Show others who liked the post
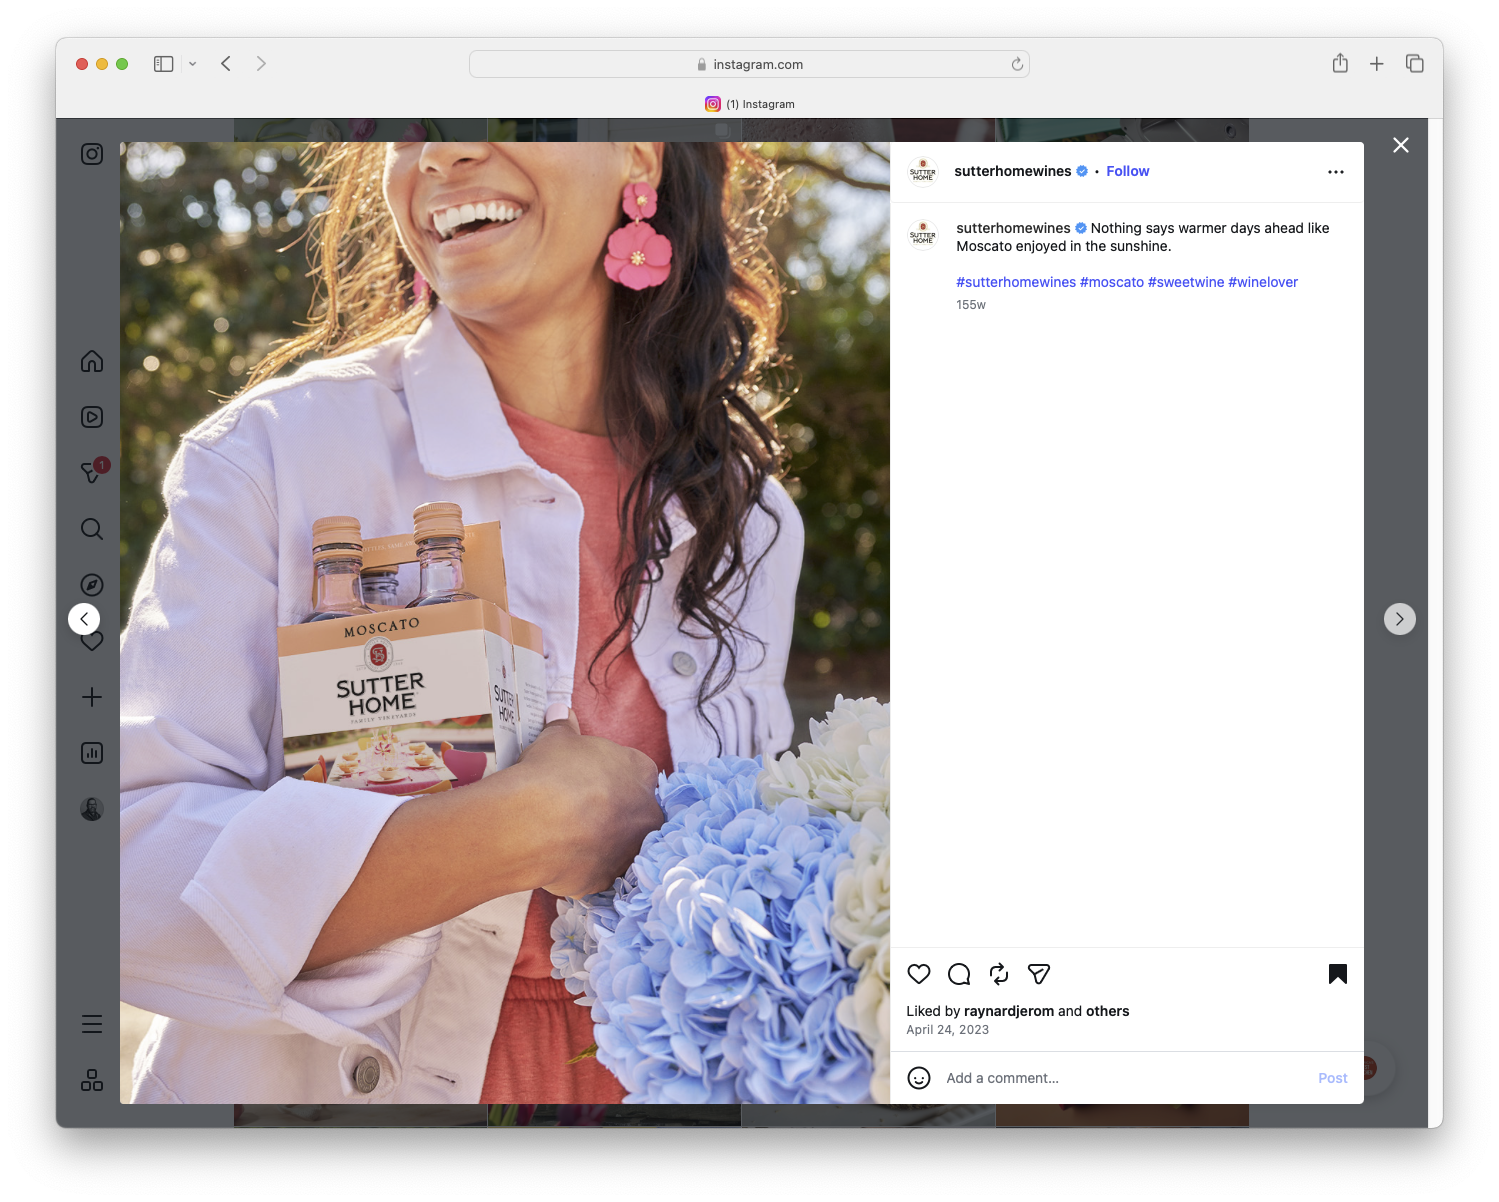 click(1108, 1011)
